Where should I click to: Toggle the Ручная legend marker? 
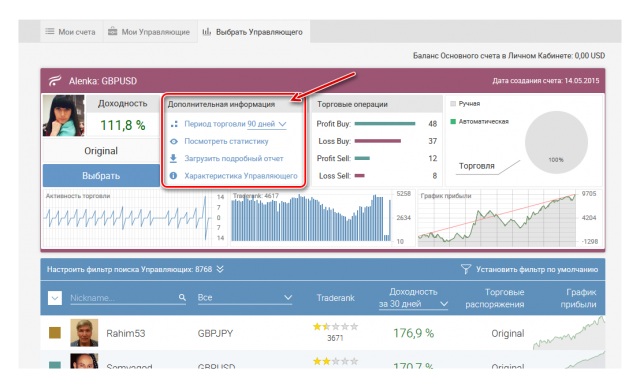click(x=453, y=104)
